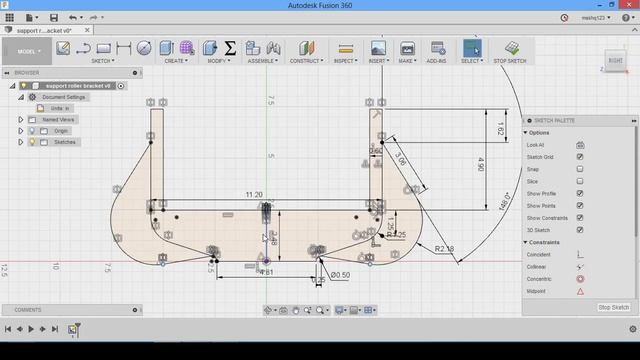Enable the Snap checkbox
640x360 pixels.
point(580,169)
